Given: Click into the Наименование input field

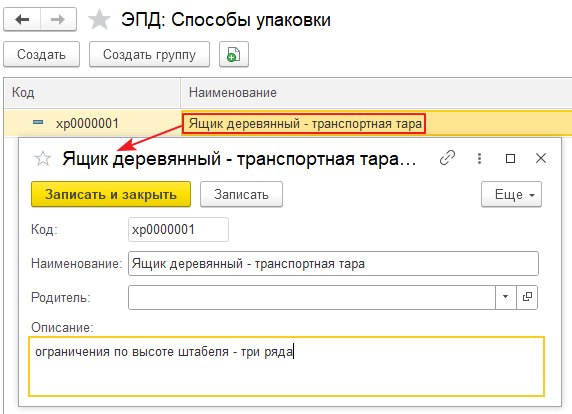Looking at the screenshot, I should click(333, 263).
